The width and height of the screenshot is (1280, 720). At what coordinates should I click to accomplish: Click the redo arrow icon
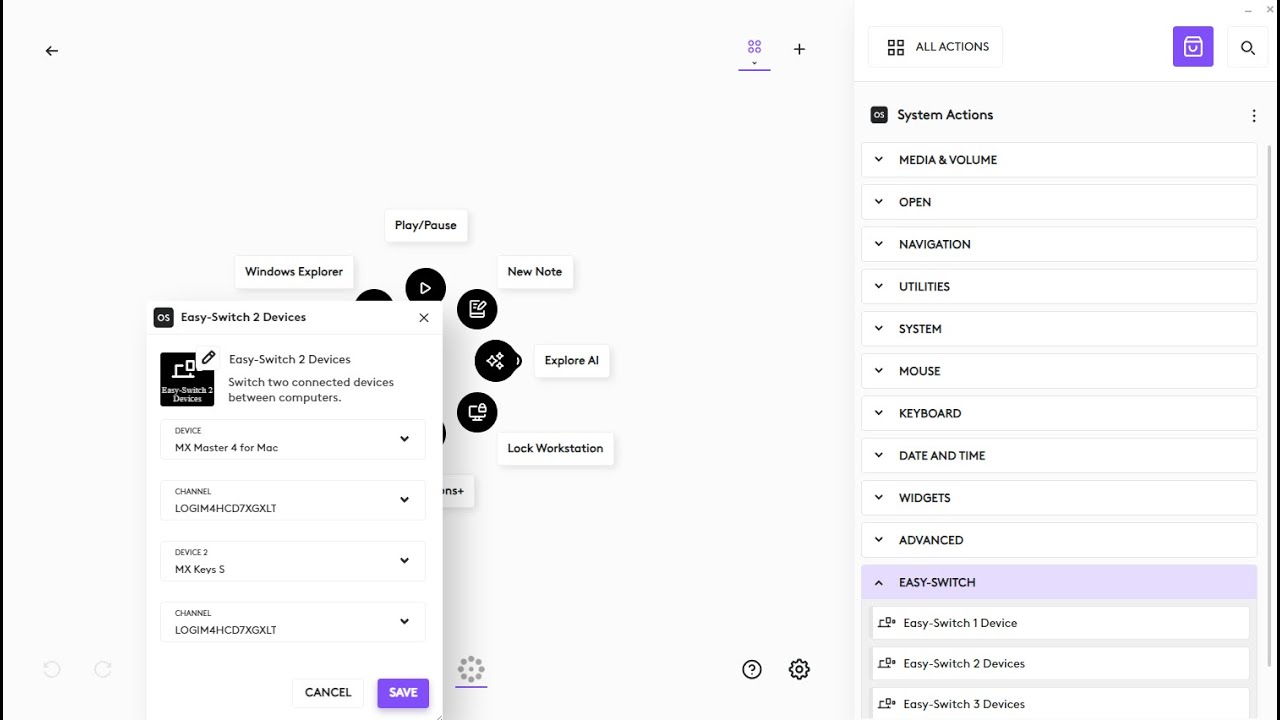coord(103,670)
